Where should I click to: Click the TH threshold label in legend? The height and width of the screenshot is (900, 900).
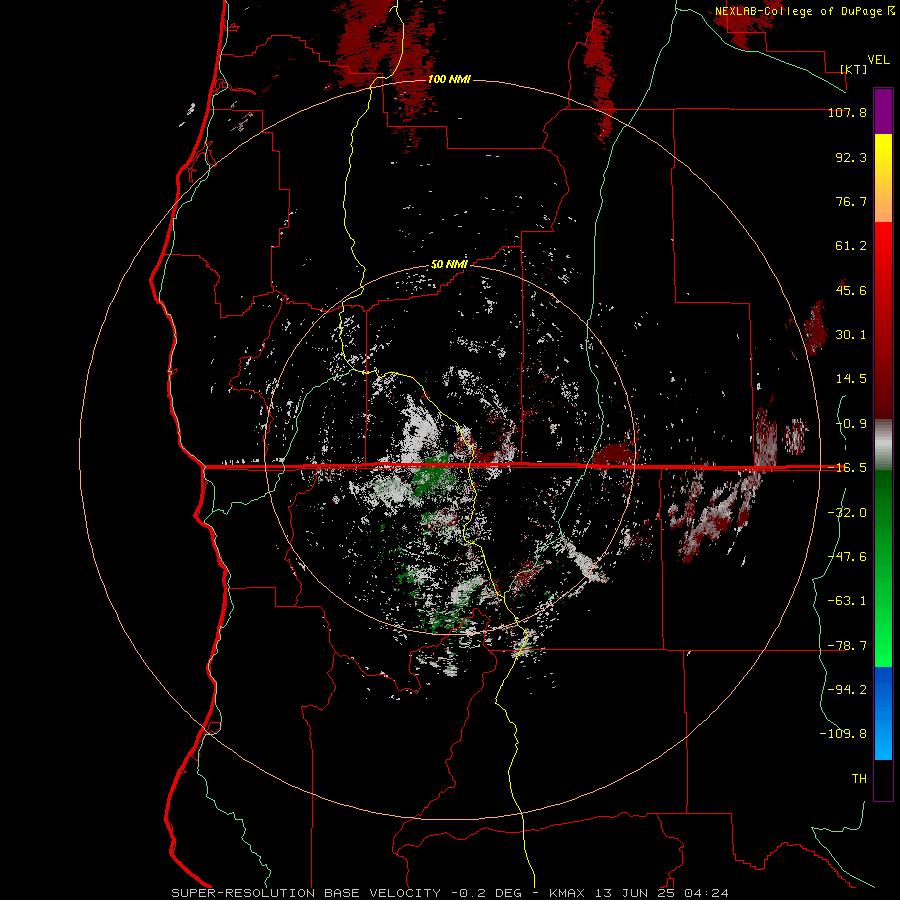pyautogui.click(x=859, y=779)
